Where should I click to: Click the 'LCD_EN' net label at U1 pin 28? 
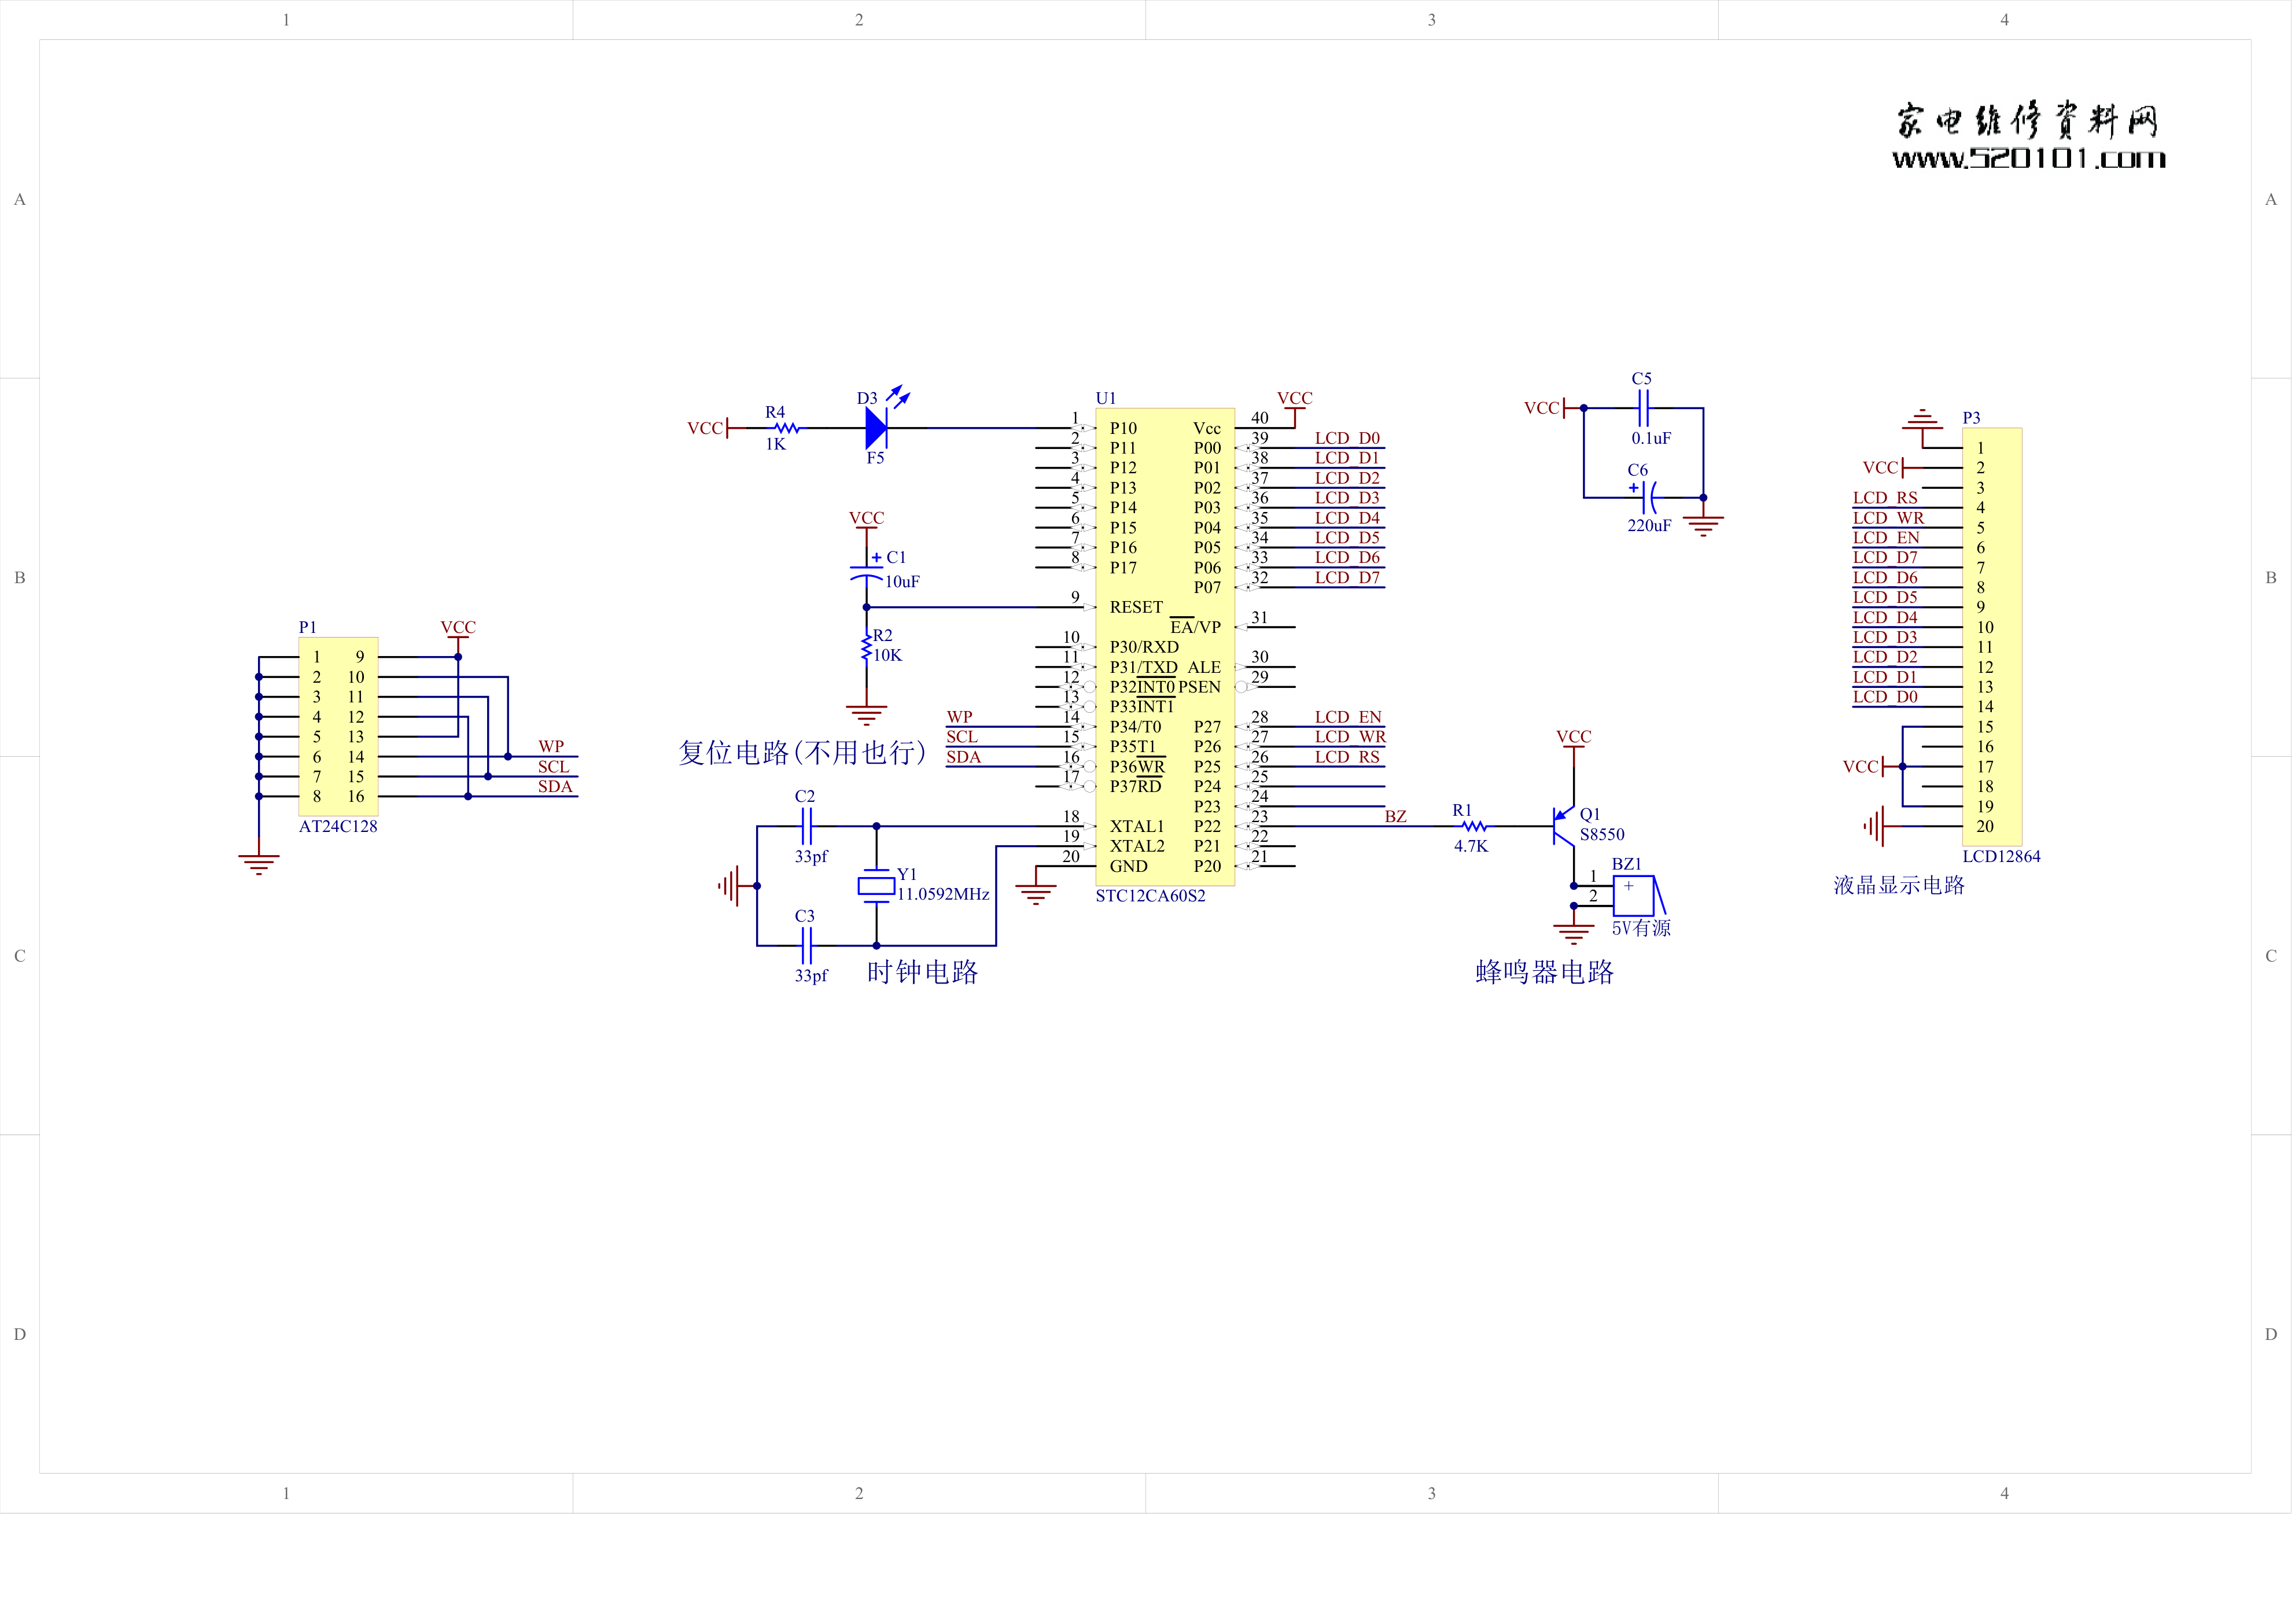1349,717
